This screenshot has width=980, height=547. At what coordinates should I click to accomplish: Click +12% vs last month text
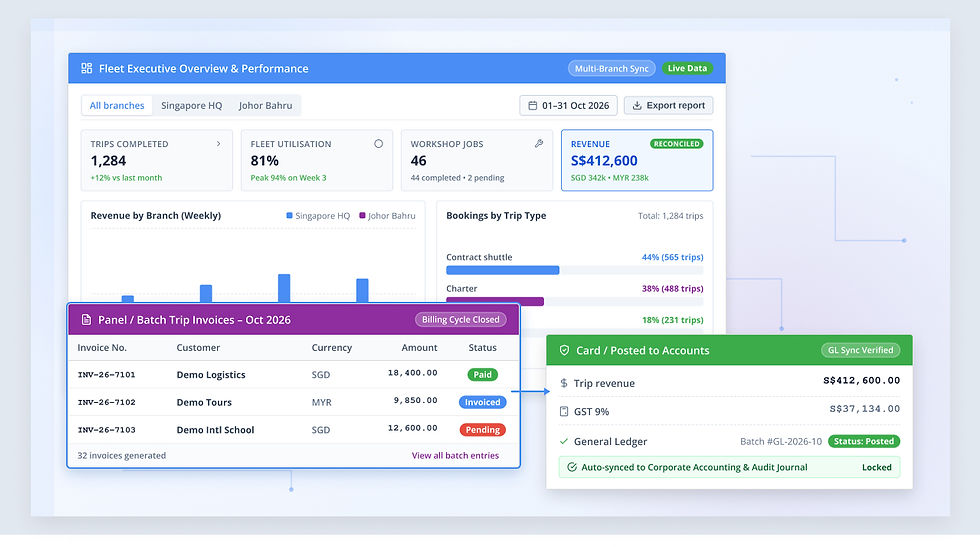pos(126,178)
